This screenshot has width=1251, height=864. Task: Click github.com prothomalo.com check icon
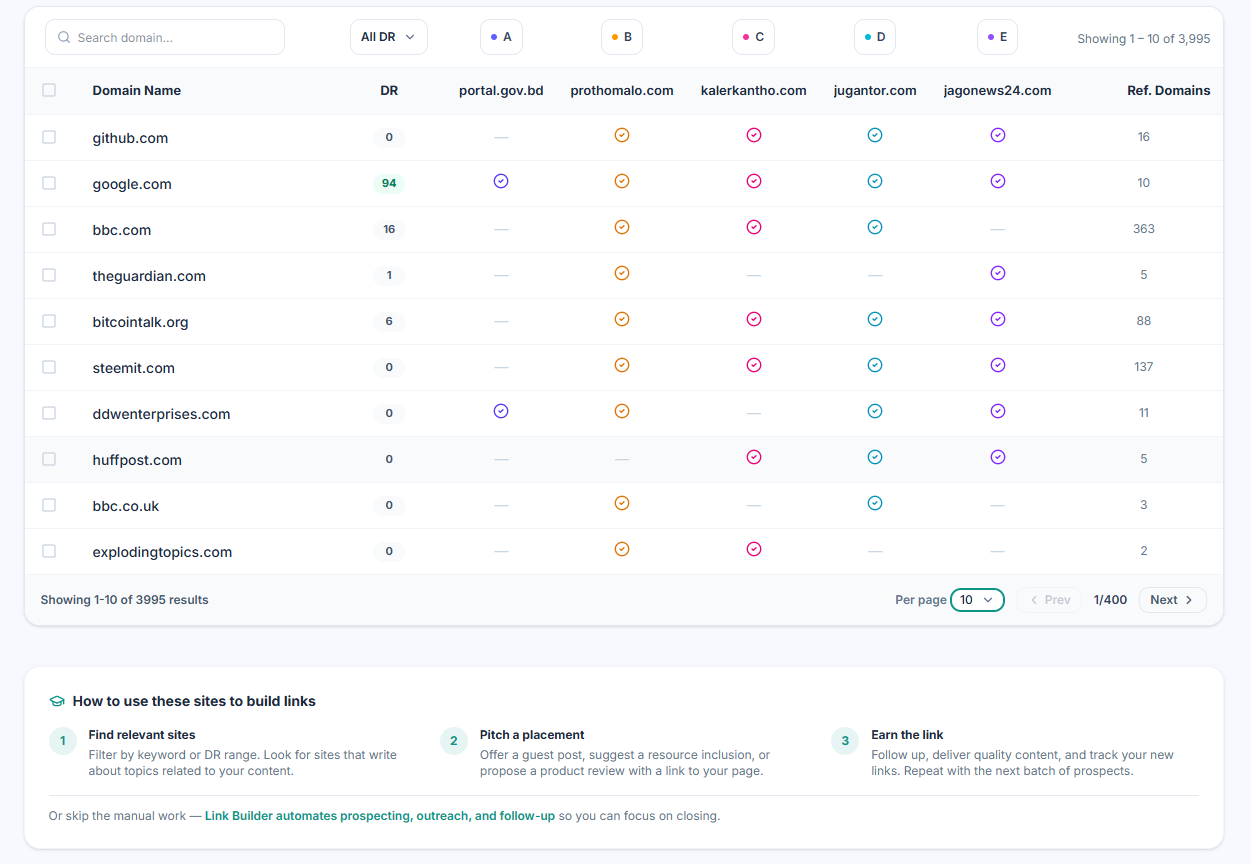coord(622,135)
